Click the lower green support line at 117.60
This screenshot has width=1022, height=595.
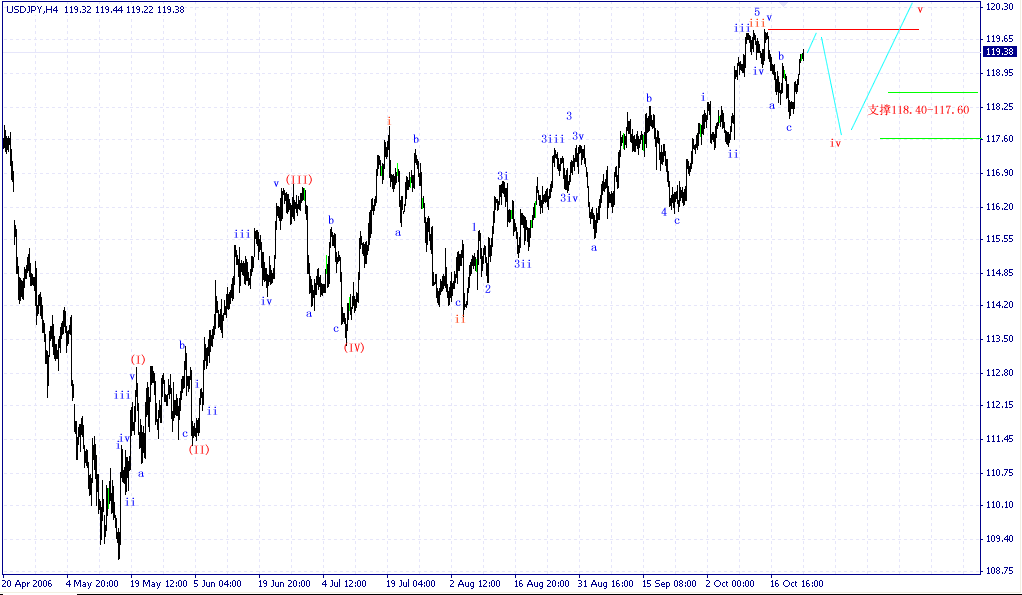click(931, 138)
